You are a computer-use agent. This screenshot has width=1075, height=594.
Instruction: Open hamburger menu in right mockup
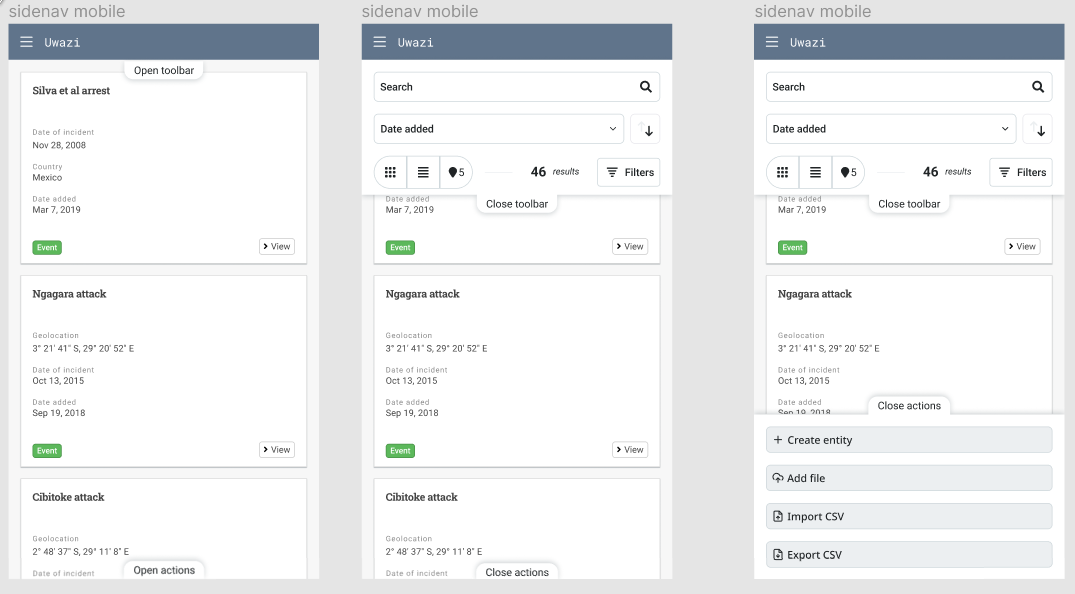tap(772, 42)
